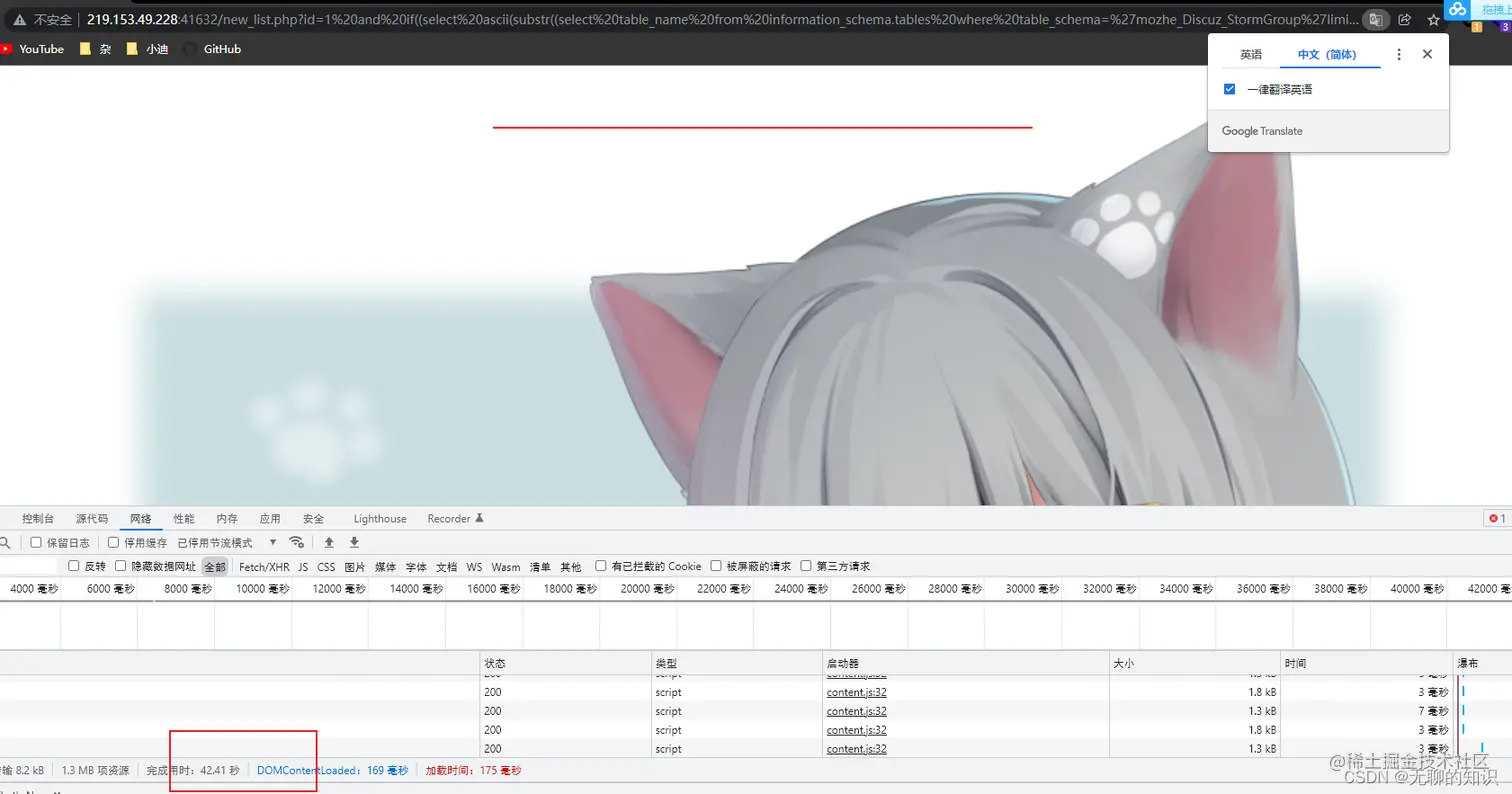Viewport: 1512px width, 794px height.
Task: Click the 完成用时: 42.41 秒 status text
Action: pos(193,770)
